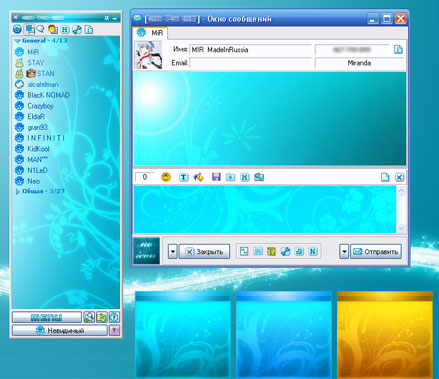Click the N icon in bottom toolbar
Viewport: 439px width, 379px height.
313,251
